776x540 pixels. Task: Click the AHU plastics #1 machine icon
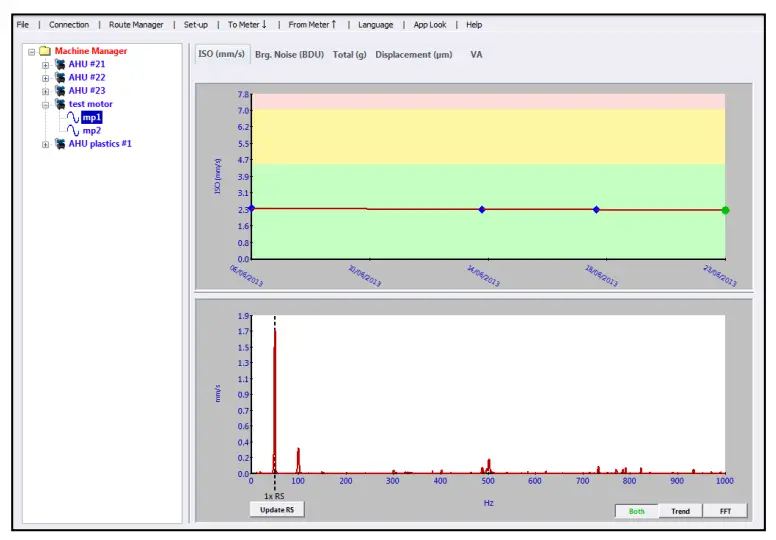coord(60,144)
